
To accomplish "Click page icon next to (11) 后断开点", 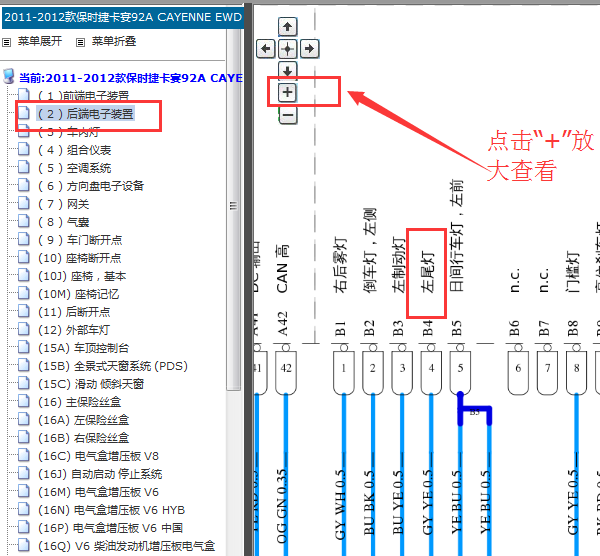I will [24, 310].
